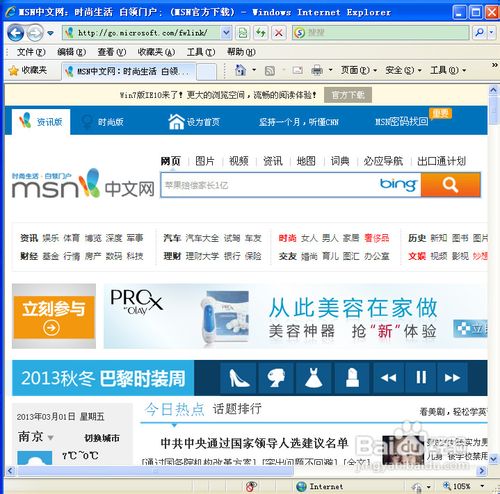Open the 帮助(H) menu
The image size is (500, 494).
(x=241, y=52)
